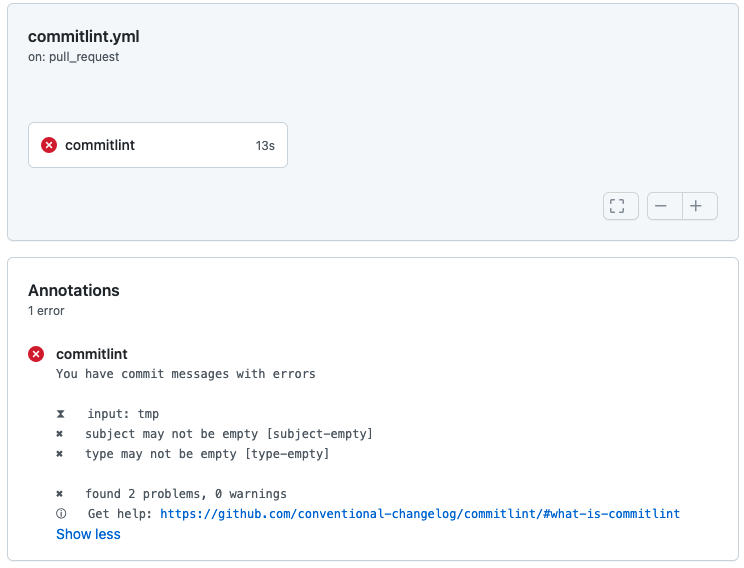Open the commitlint job card
744x568 pixels.
[x=158, y=145]
